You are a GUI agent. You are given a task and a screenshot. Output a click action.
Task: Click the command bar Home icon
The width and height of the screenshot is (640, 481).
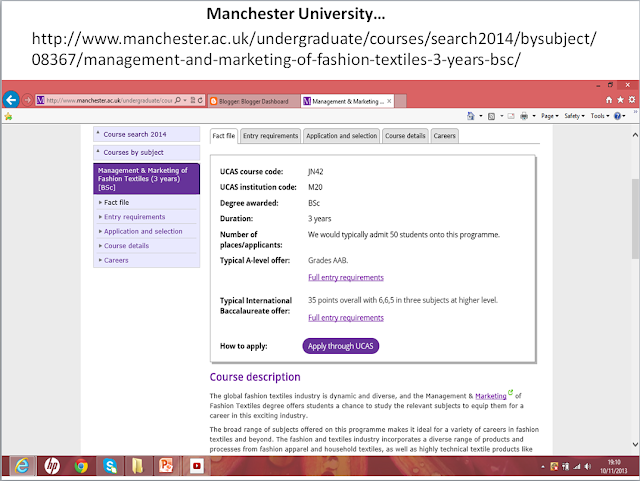[x=471, y=116]
